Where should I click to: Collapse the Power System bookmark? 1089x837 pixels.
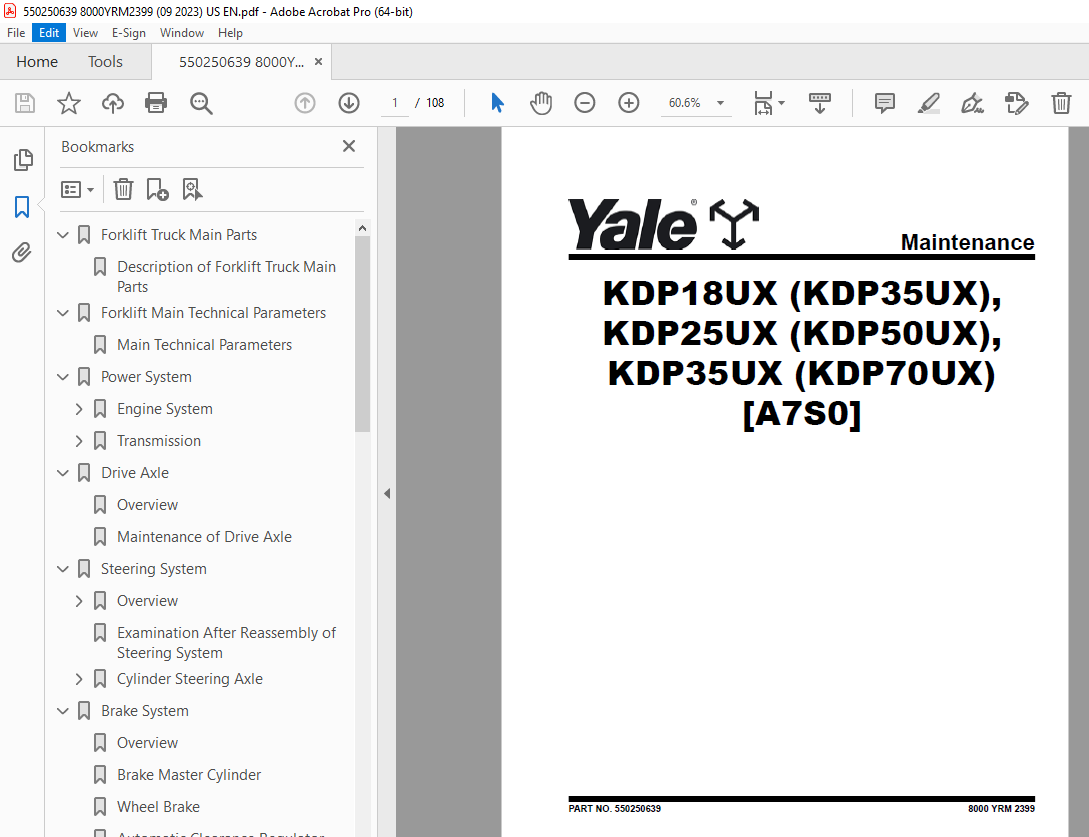coord(63,376)
